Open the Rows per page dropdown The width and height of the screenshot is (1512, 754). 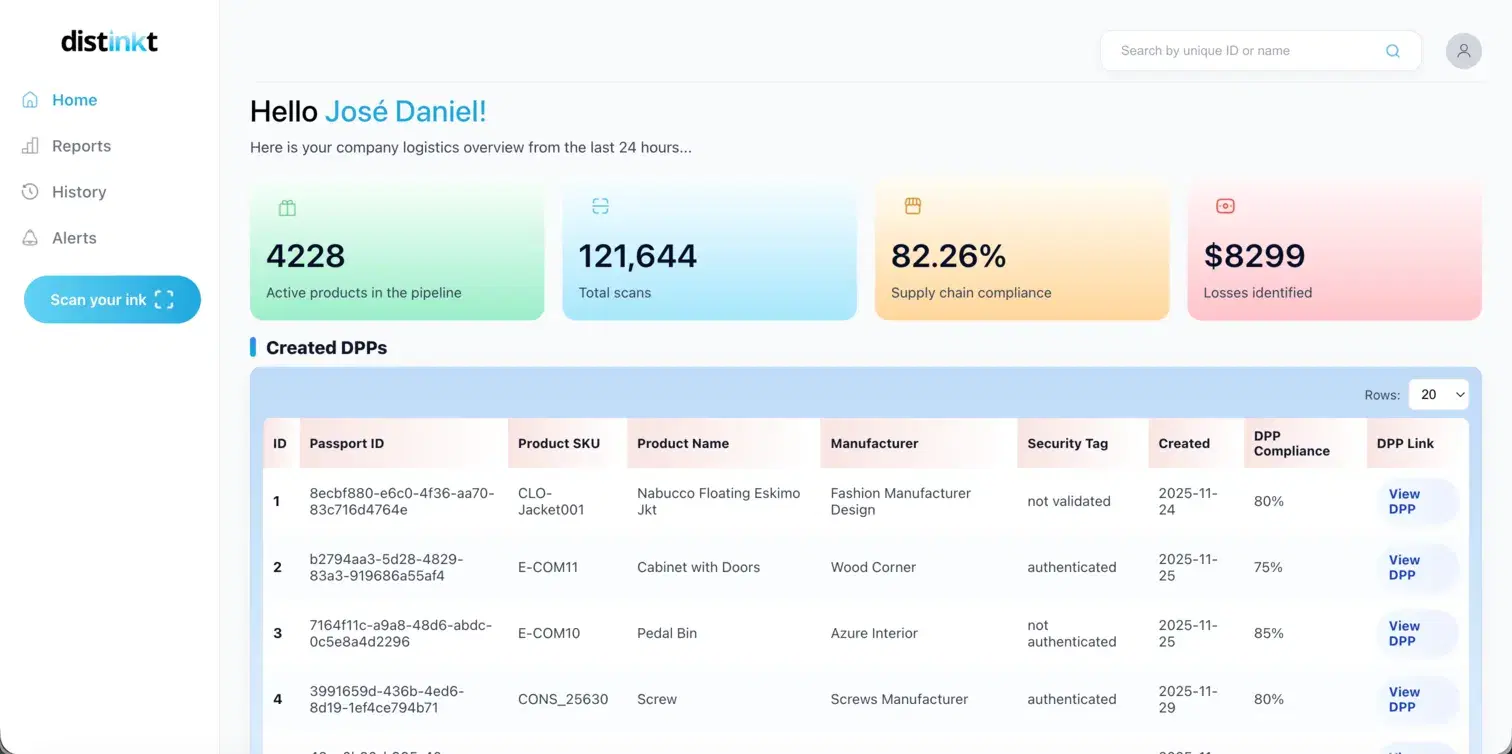click(x=1438, y=394)
